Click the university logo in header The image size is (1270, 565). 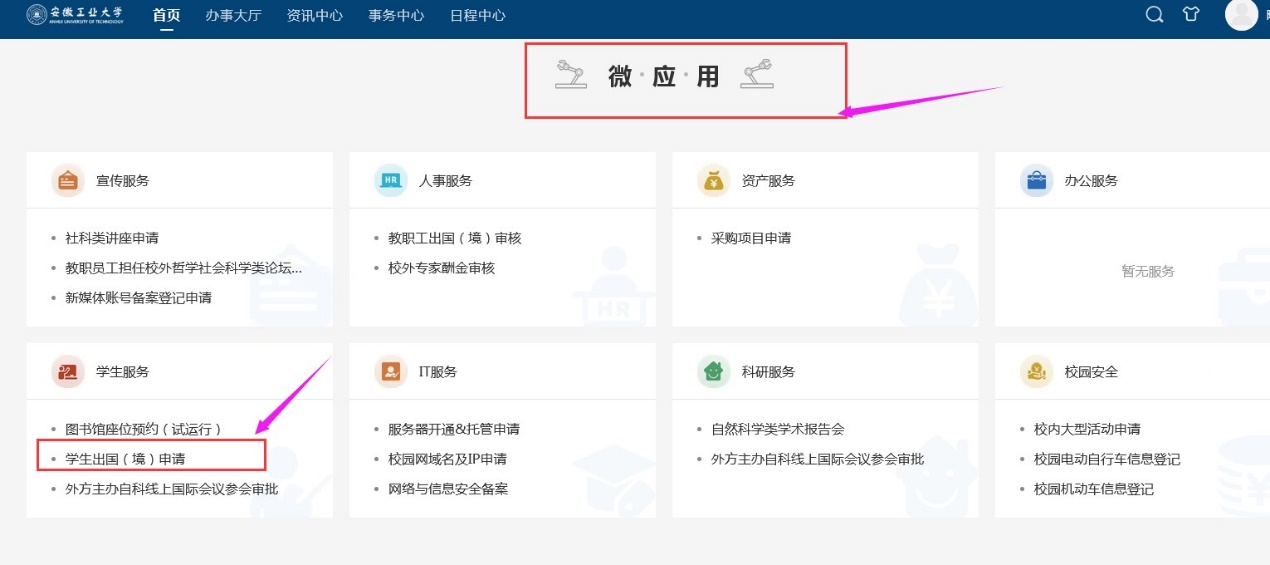click(x=74, y=15)
